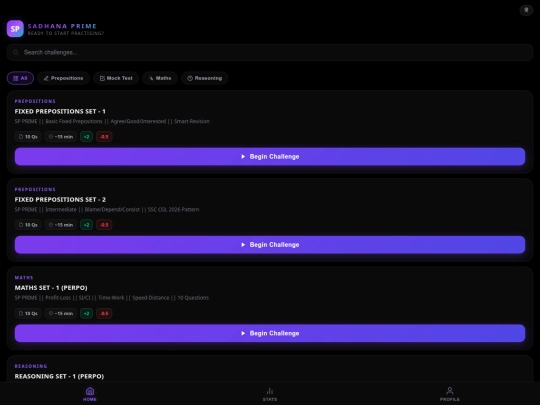Click -0.5 penalty badge in Maths Set - 1
The image size is (540, 405).
pyautogui.click(x=104, y=313)
